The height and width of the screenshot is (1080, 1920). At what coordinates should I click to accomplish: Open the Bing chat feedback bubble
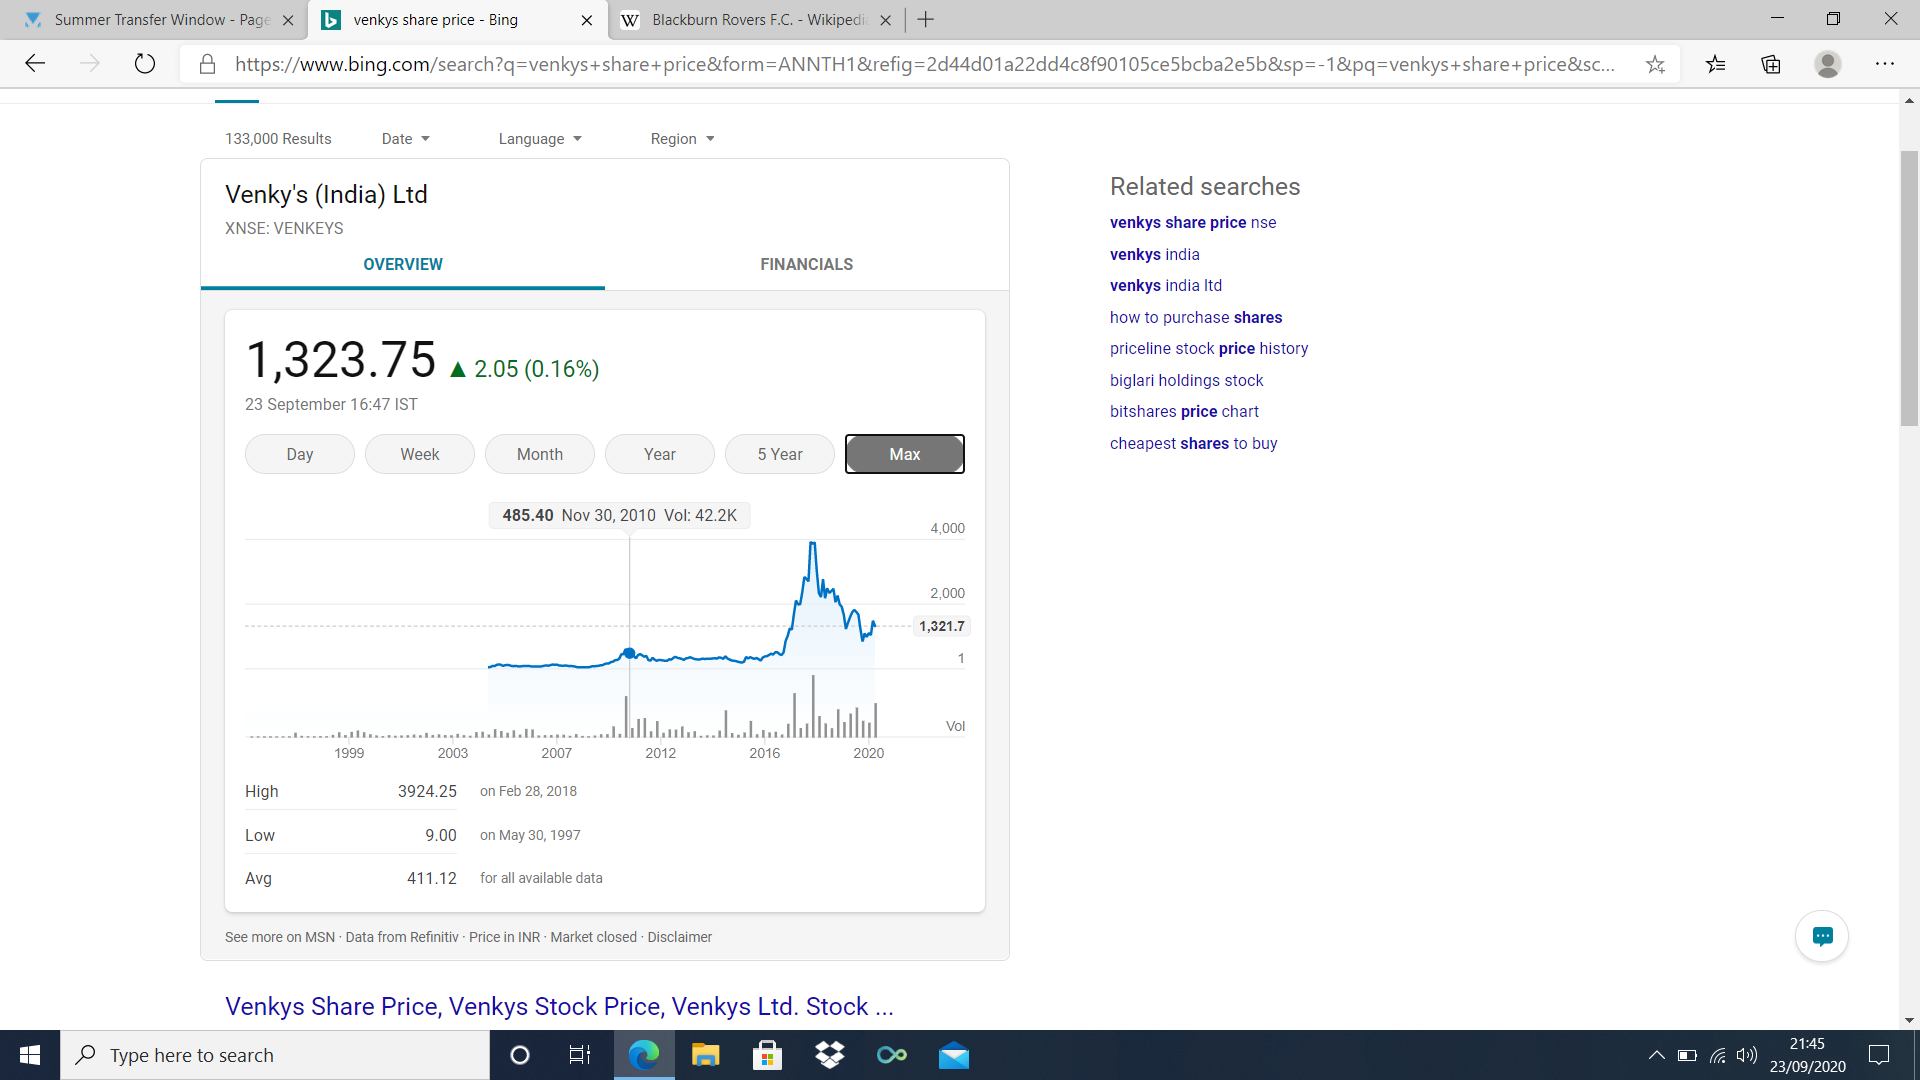point(1822,936)
